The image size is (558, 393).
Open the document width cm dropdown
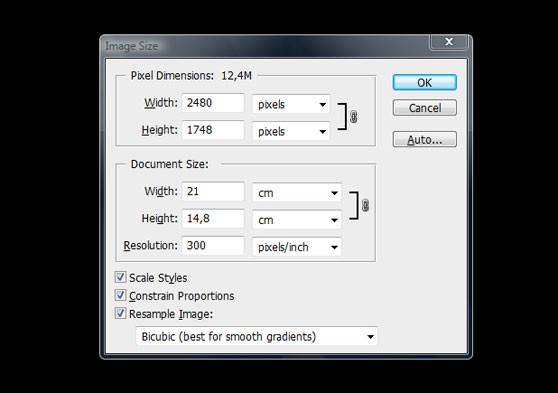[297, 193]
